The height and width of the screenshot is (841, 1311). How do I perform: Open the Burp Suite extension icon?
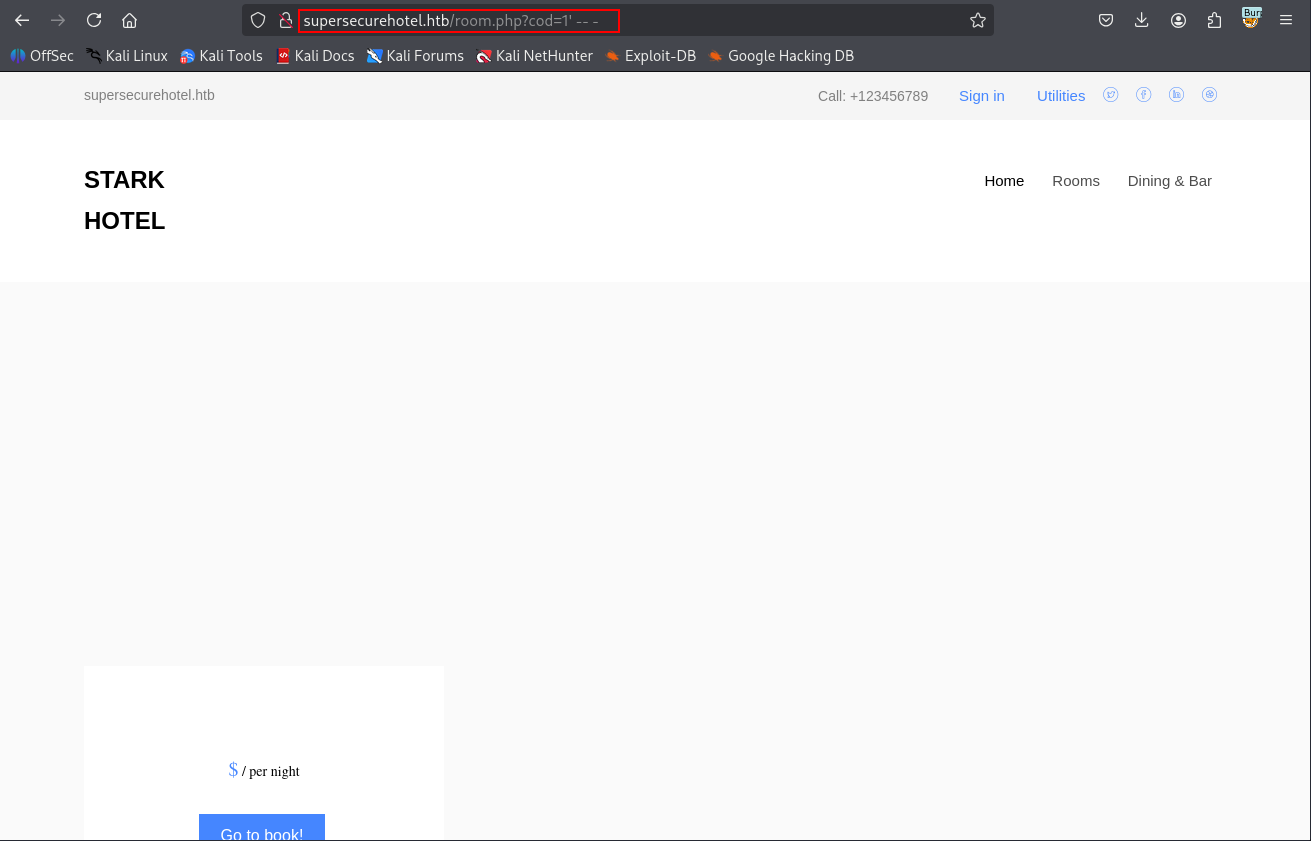(x=1251, y=18)
